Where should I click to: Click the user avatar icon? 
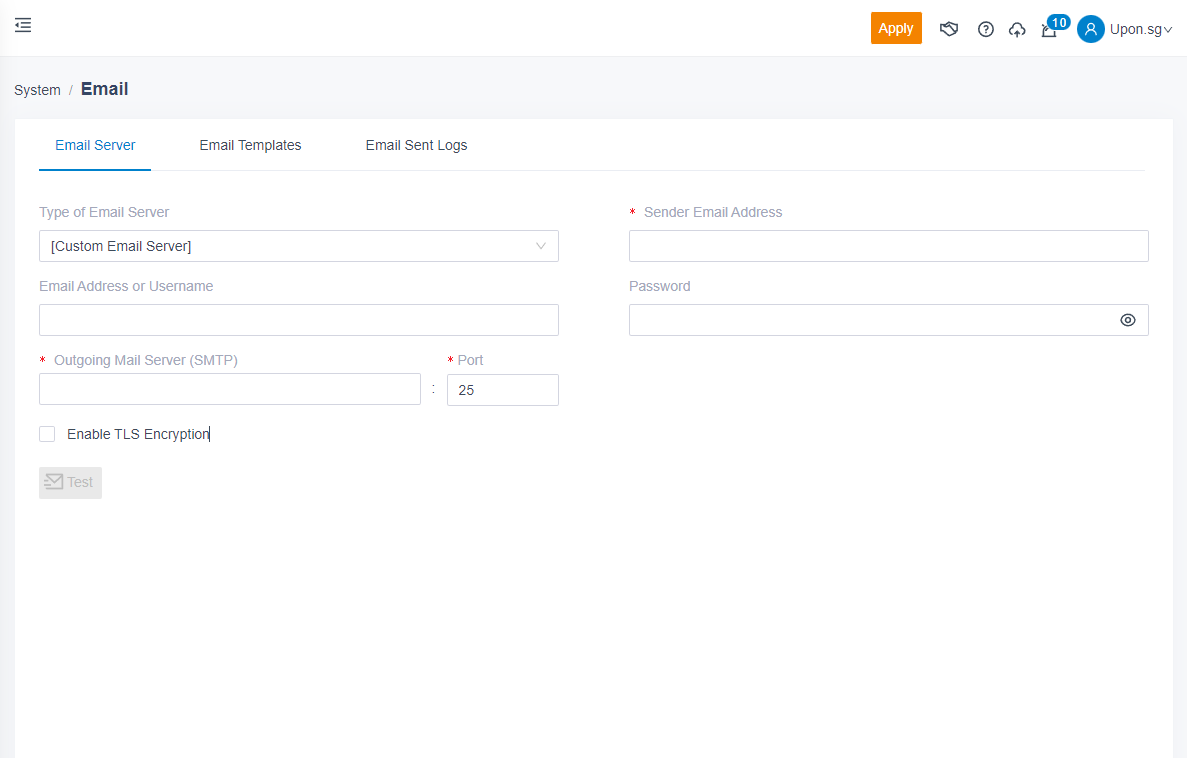coord(1090,29)
